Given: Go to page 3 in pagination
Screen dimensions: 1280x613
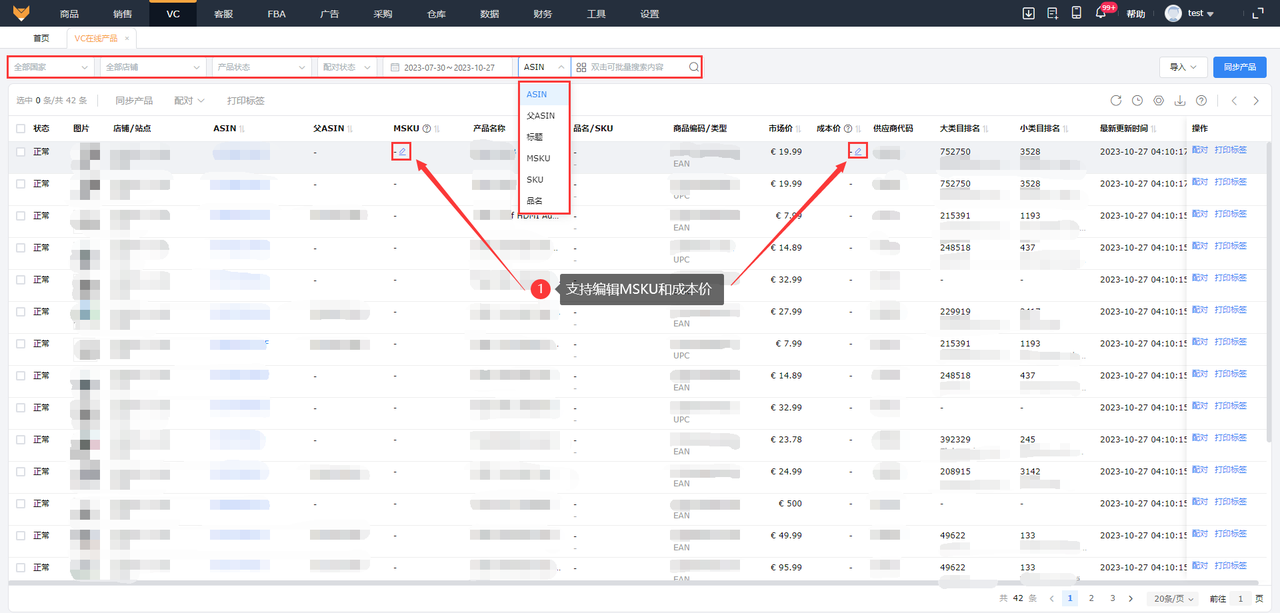Looking at the screenshot, I should click(1111, 598).
